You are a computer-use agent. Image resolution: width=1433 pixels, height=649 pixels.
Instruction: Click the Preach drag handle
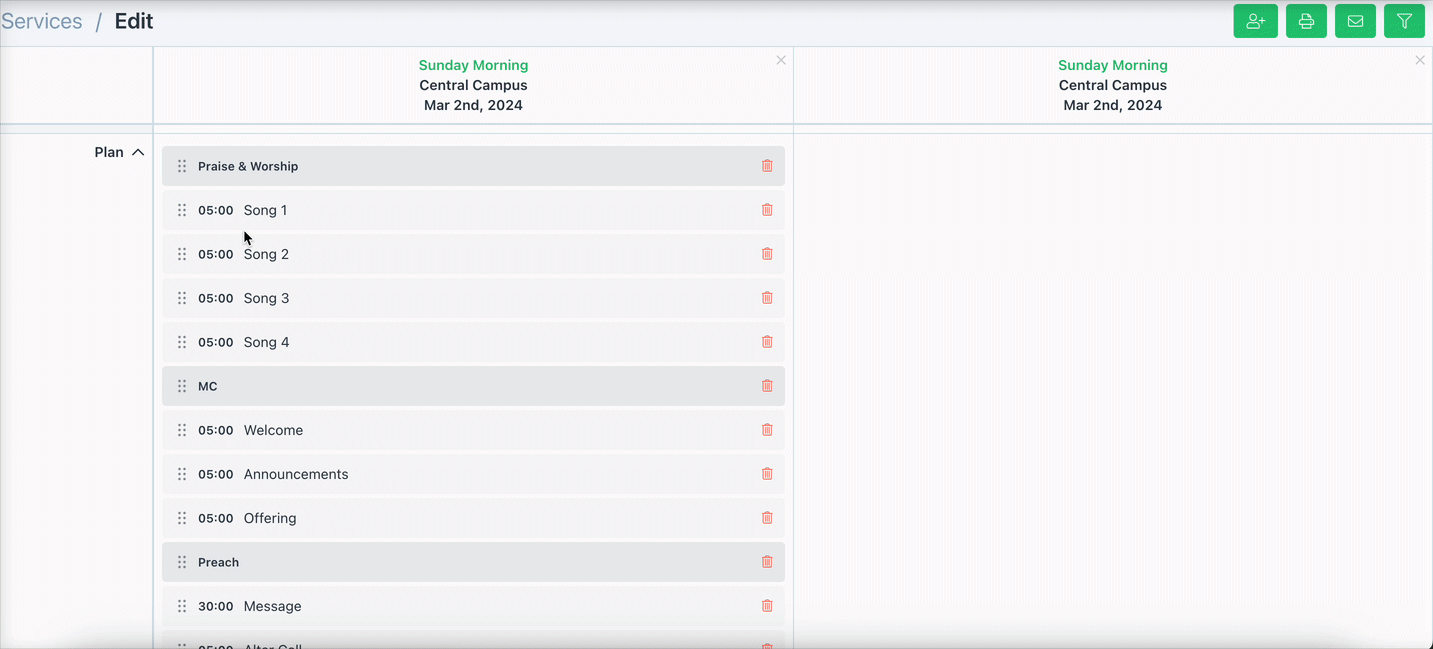pos(182,562)
